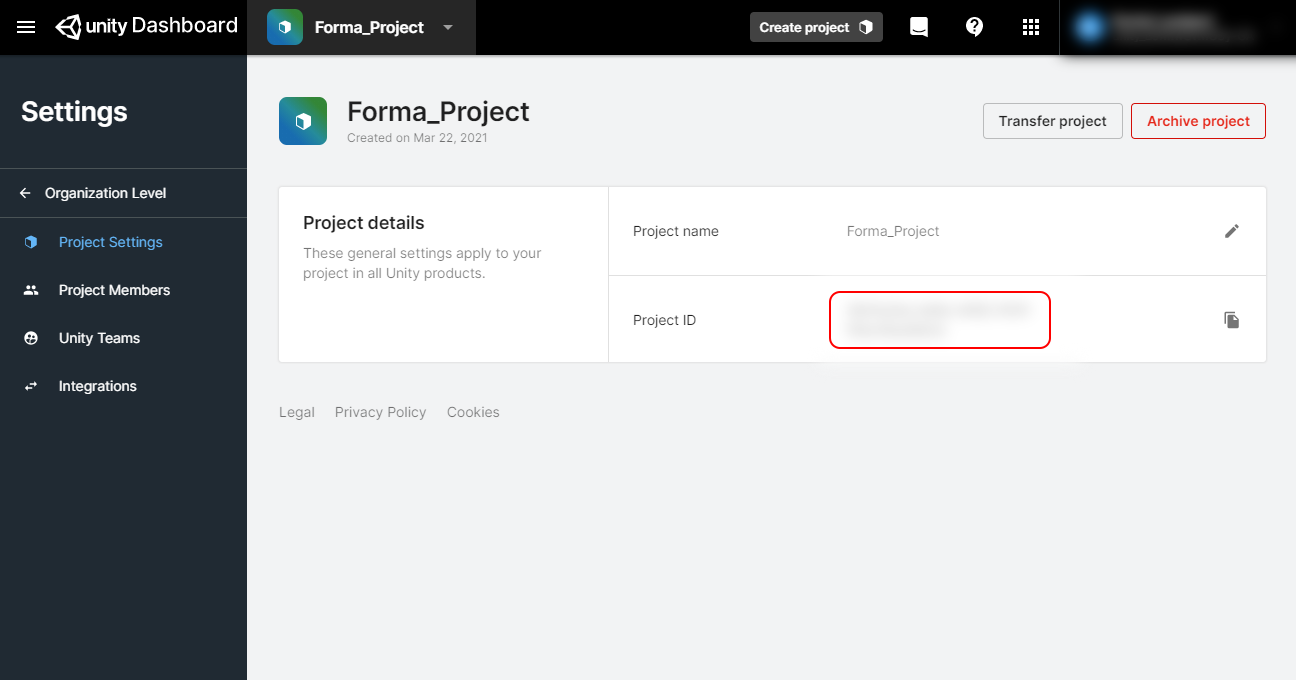The width and height of the screenshot is (1296, 680).
Task: Open the Privacy Policy link
Action: [380, 412]
